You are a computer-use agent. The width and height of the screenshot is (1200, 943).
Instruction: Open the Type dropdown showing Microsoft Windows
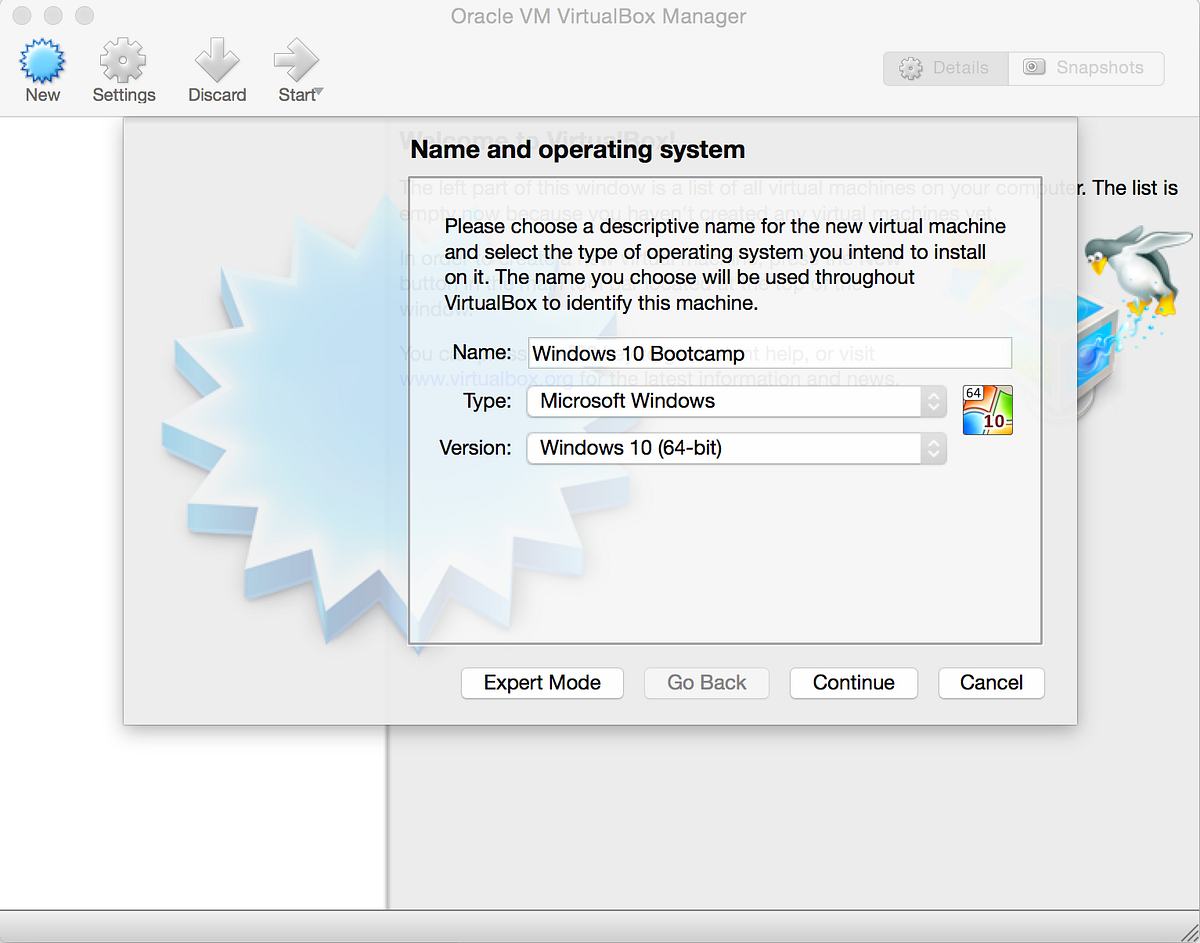735,401
